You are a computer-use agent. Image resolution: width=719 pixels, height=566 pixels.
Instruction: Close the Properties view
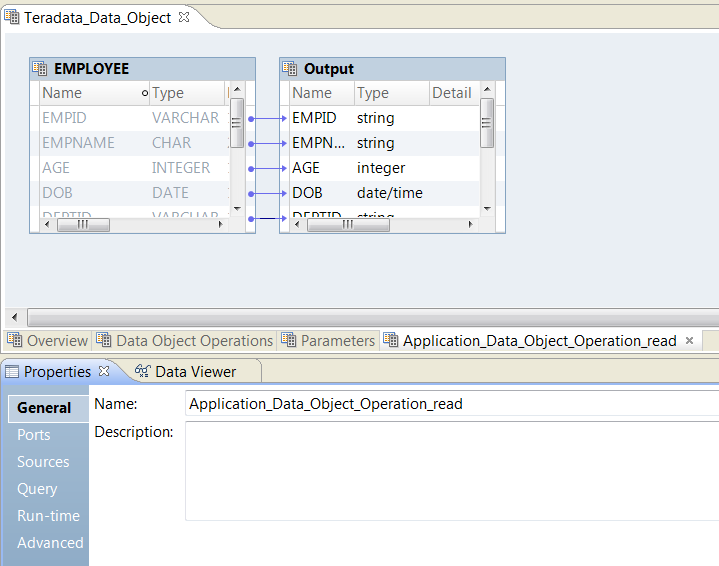click(104, 371)
